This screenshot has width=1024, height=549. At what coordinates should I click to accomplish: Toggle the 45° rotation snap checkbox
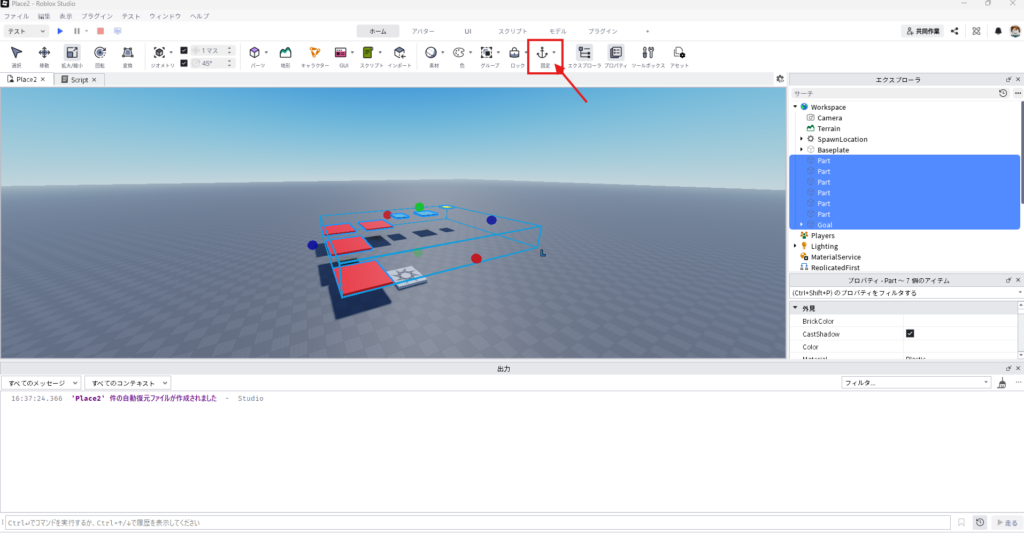(184, 61)
